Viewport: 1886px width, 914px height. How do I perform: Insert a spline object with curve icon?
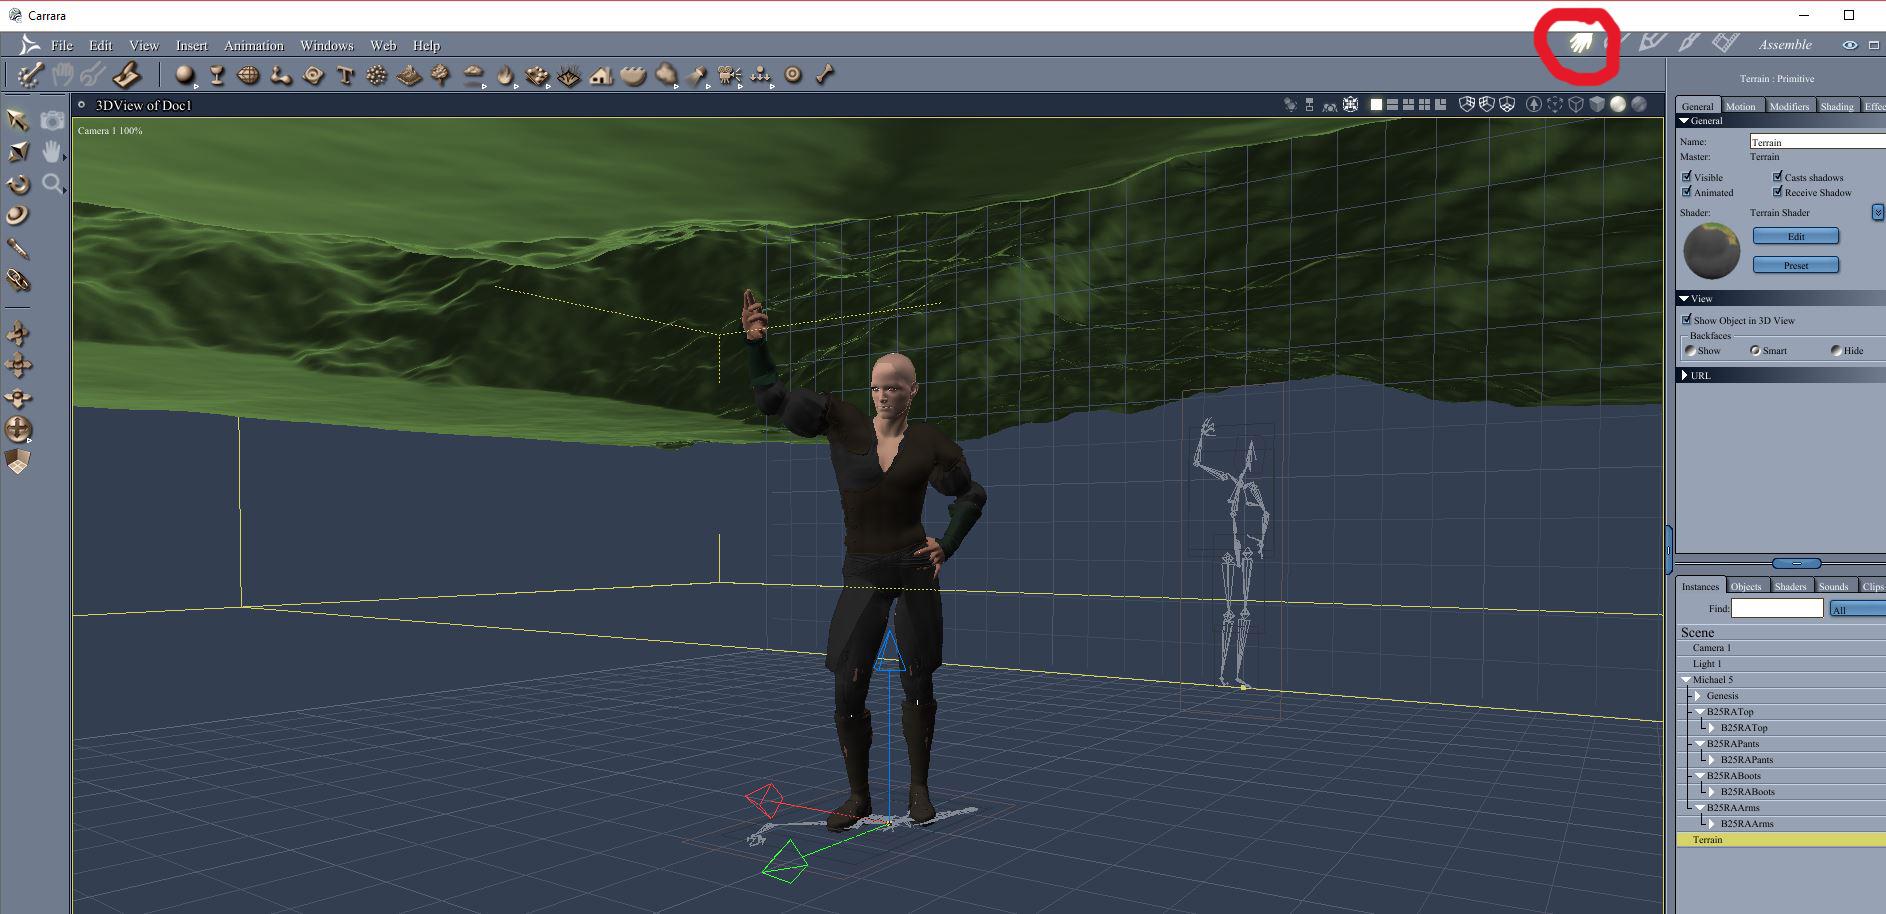(x=281, y=75)
